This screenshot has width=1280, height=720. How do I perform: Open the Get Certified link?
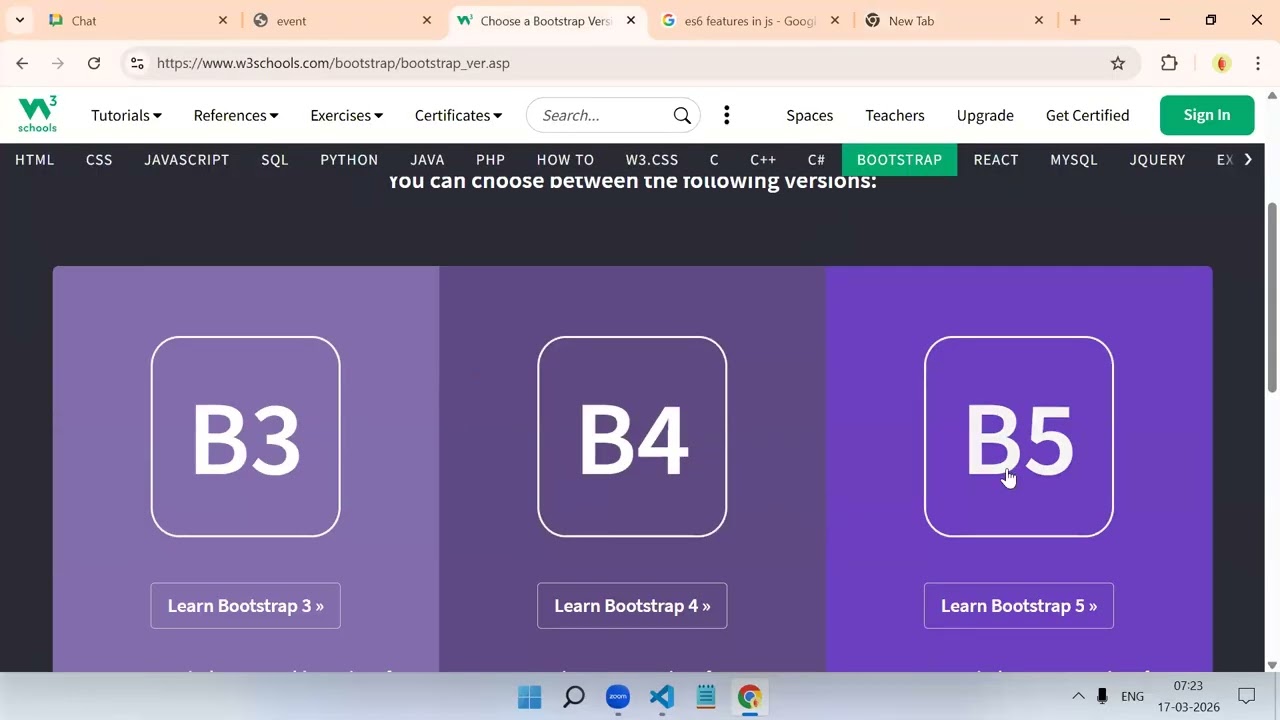(x=1087, y=115)
